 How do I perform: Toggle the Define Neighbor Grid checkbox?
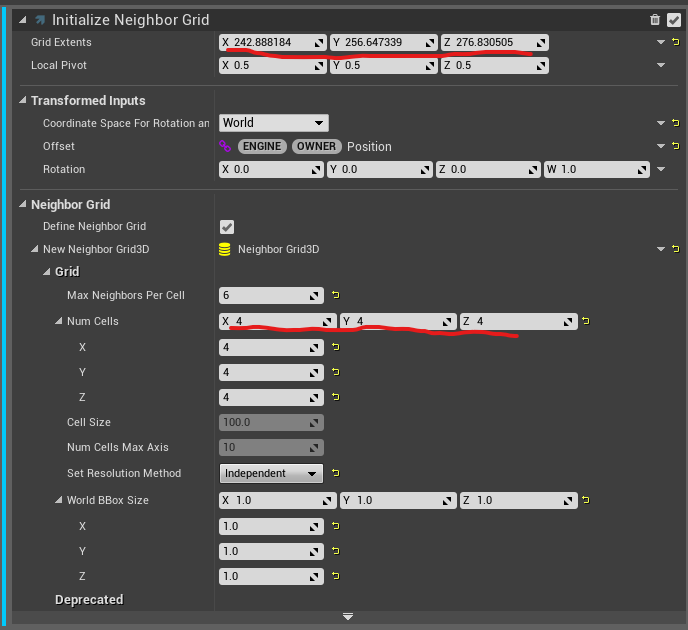[227, 227]
